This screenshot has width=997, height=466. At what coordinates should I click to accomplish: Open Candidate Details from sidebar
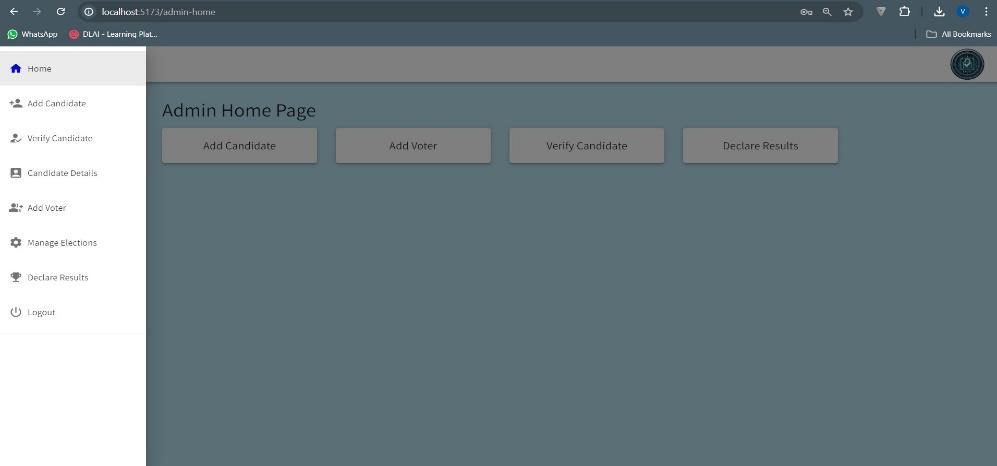click(73, 173)
